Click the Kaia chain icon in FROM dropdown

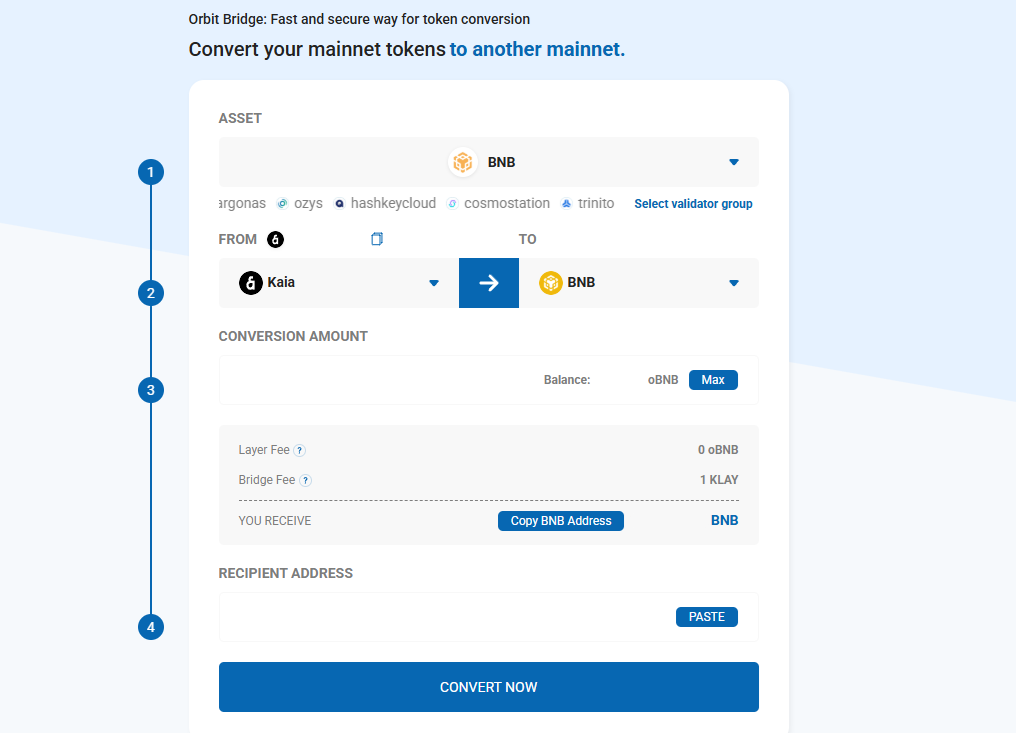(x=251, y=283)
